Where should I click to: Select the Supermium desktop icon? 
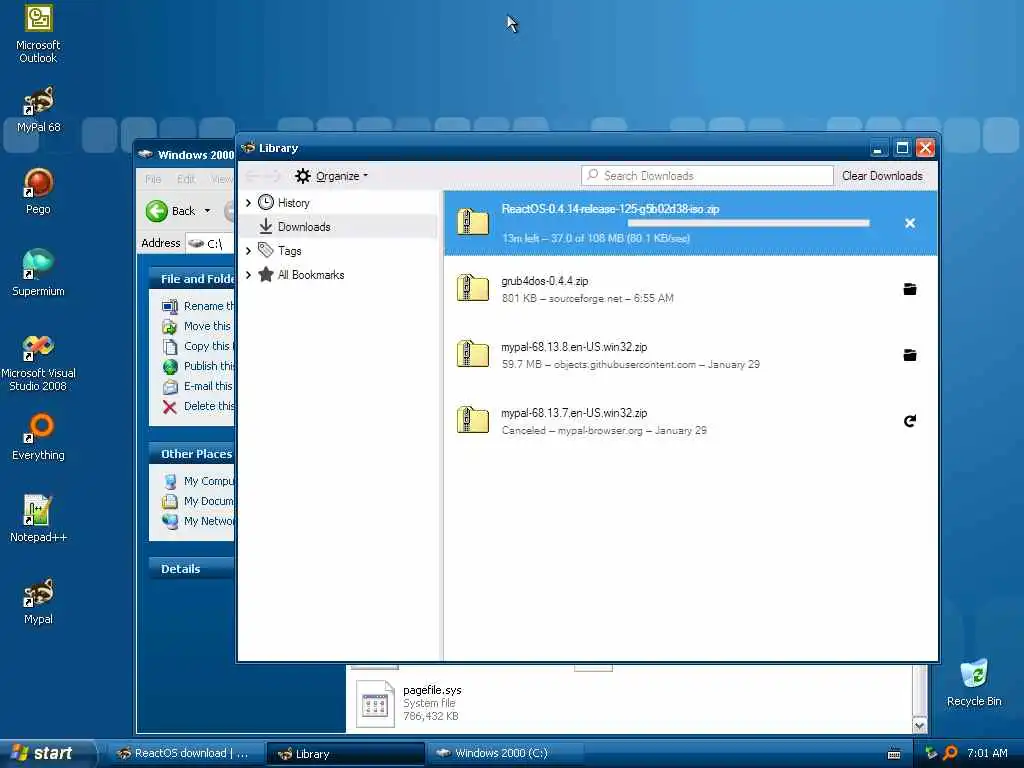pos(38,273)
